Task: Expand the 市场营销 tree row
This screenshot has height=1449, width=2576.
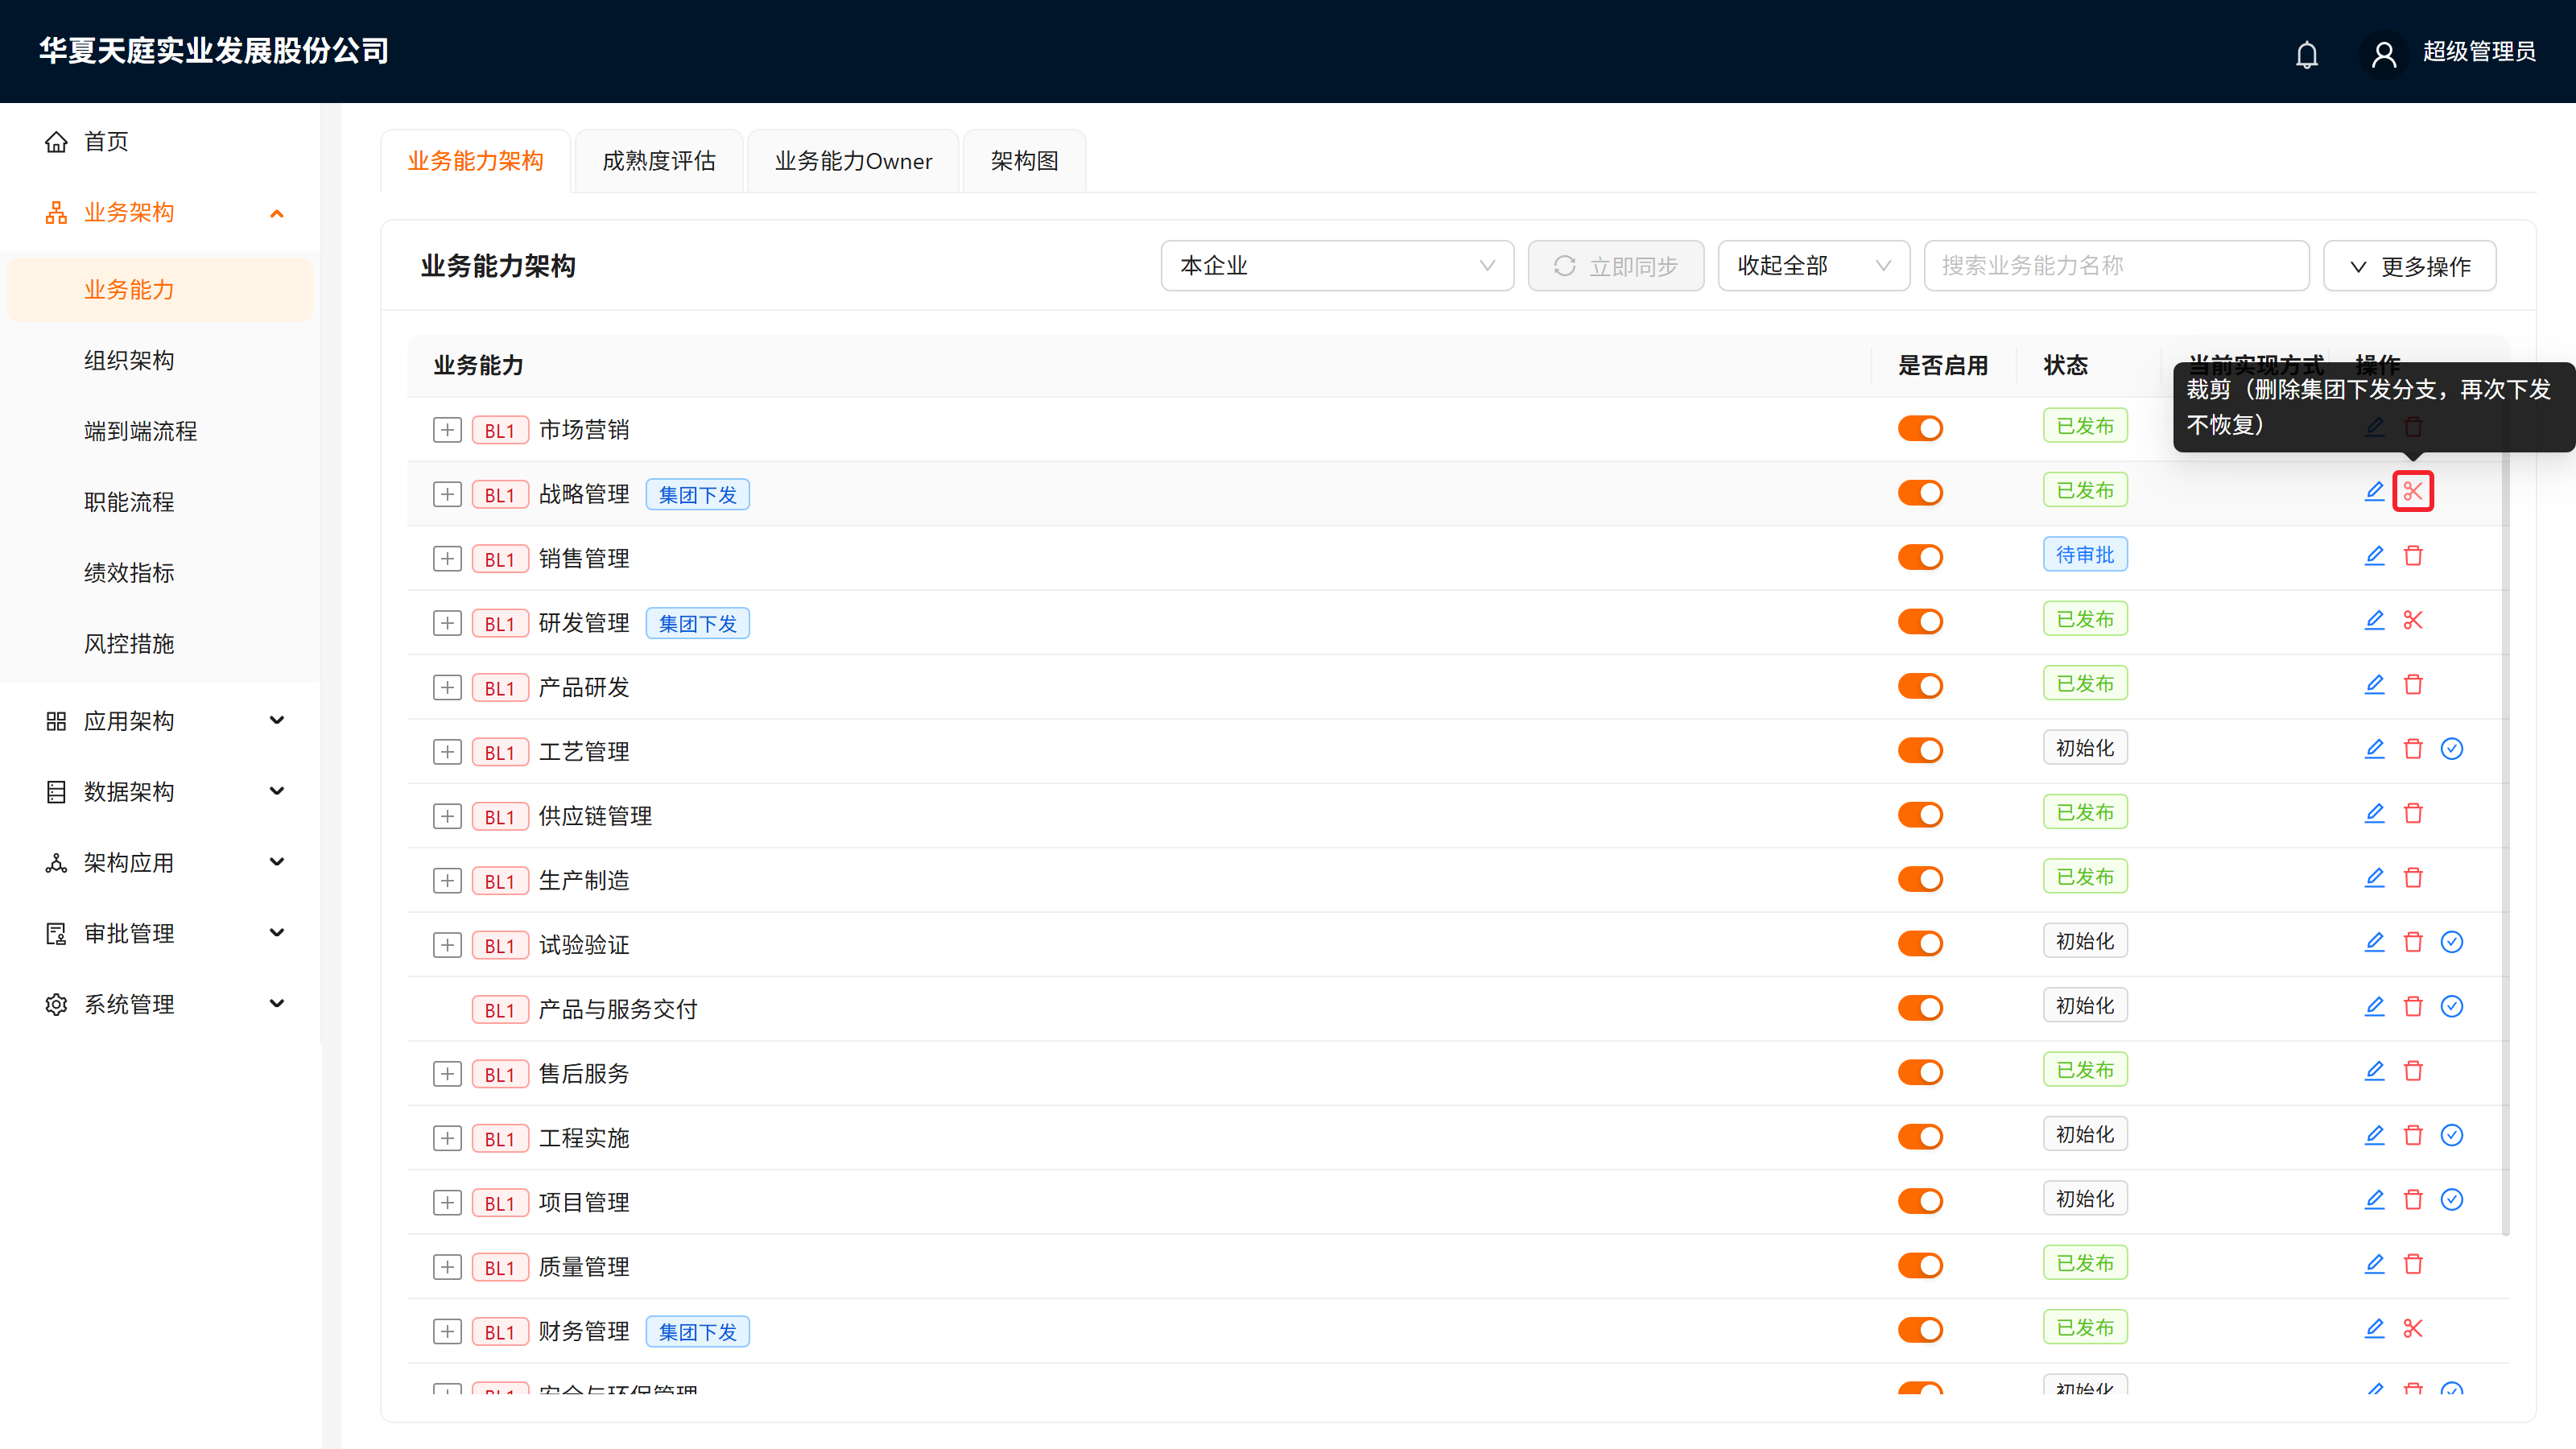Action: [x=447, y=430]
